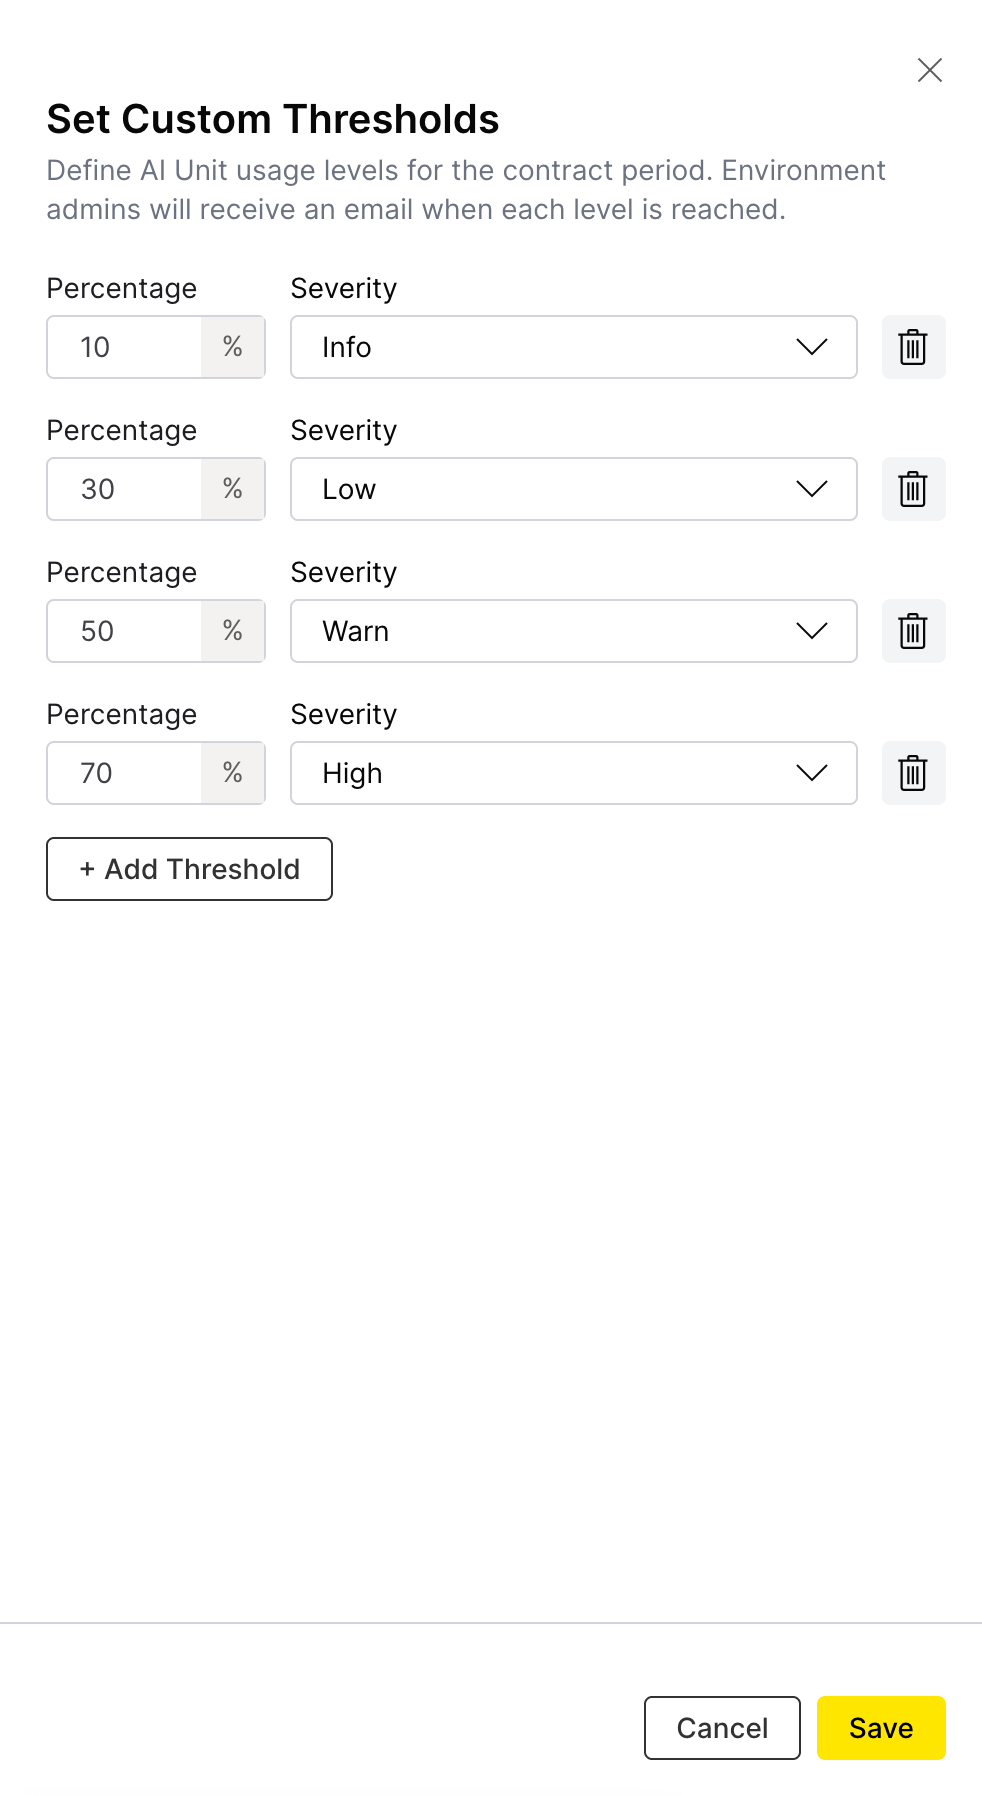This screenshot has width=982, height=1796.
Task: Click the percentage field containing 70
Action: (125, 773)
